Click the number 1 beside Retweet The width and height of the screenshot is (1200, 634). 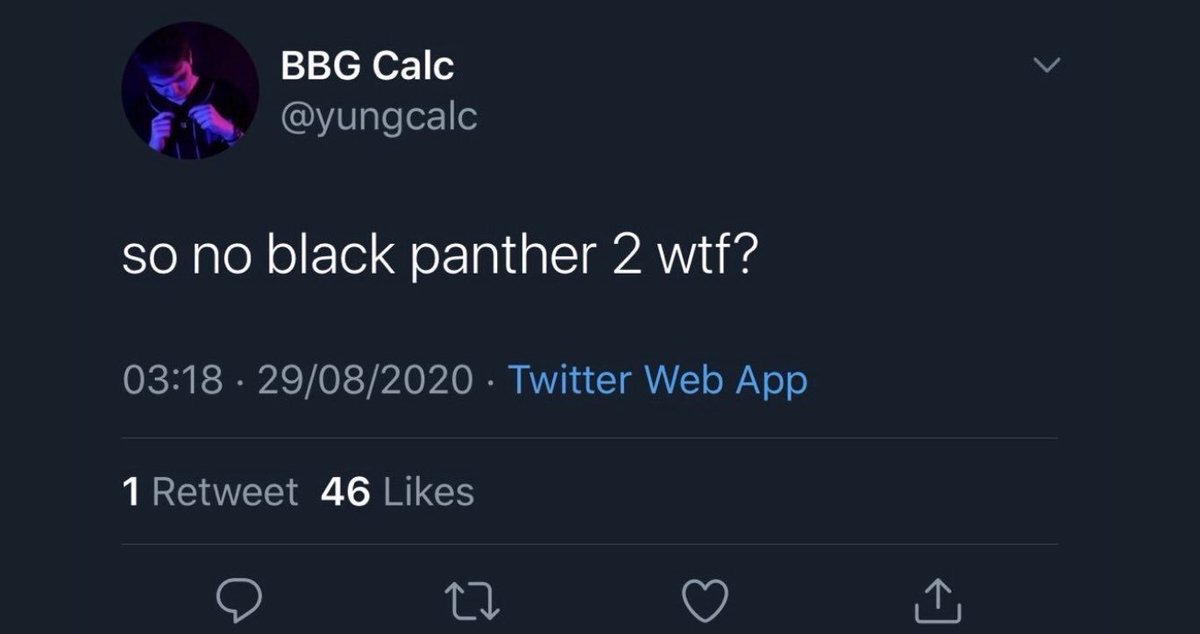[x=130, y=491]
